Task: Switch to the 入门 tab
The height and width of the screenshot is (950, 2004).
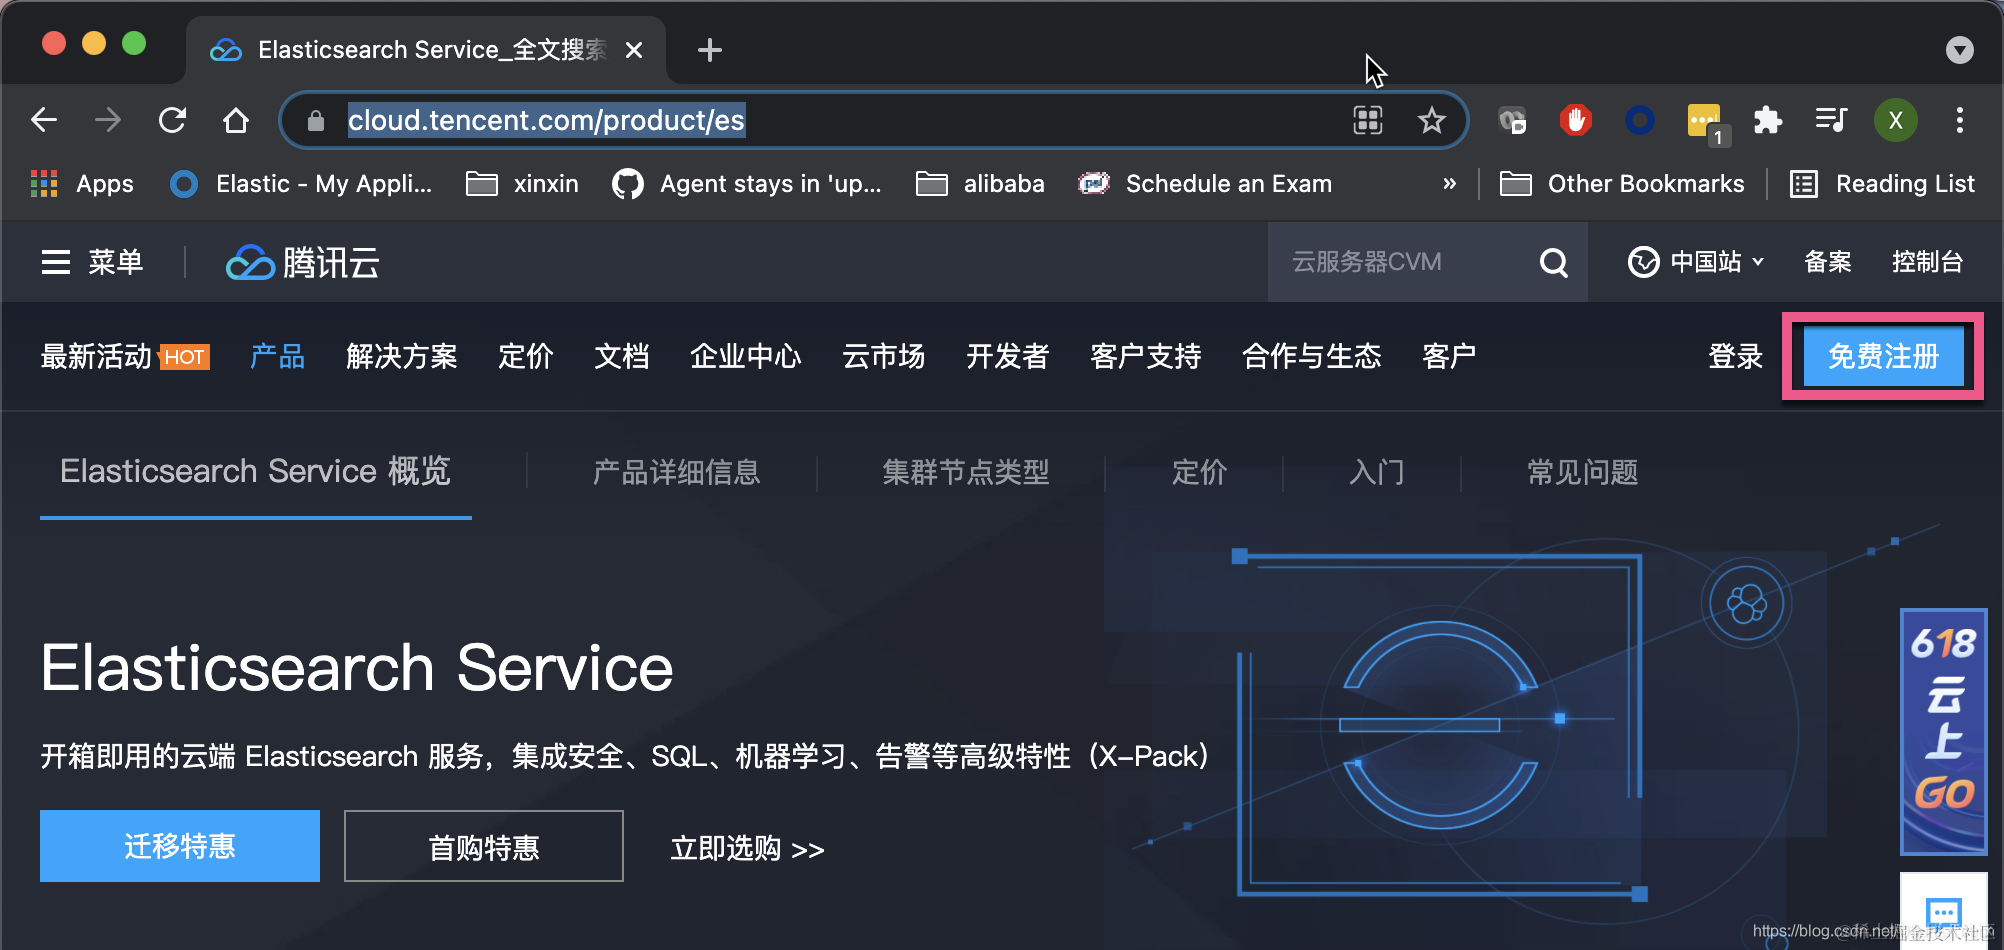Action: pos(1377,472)
